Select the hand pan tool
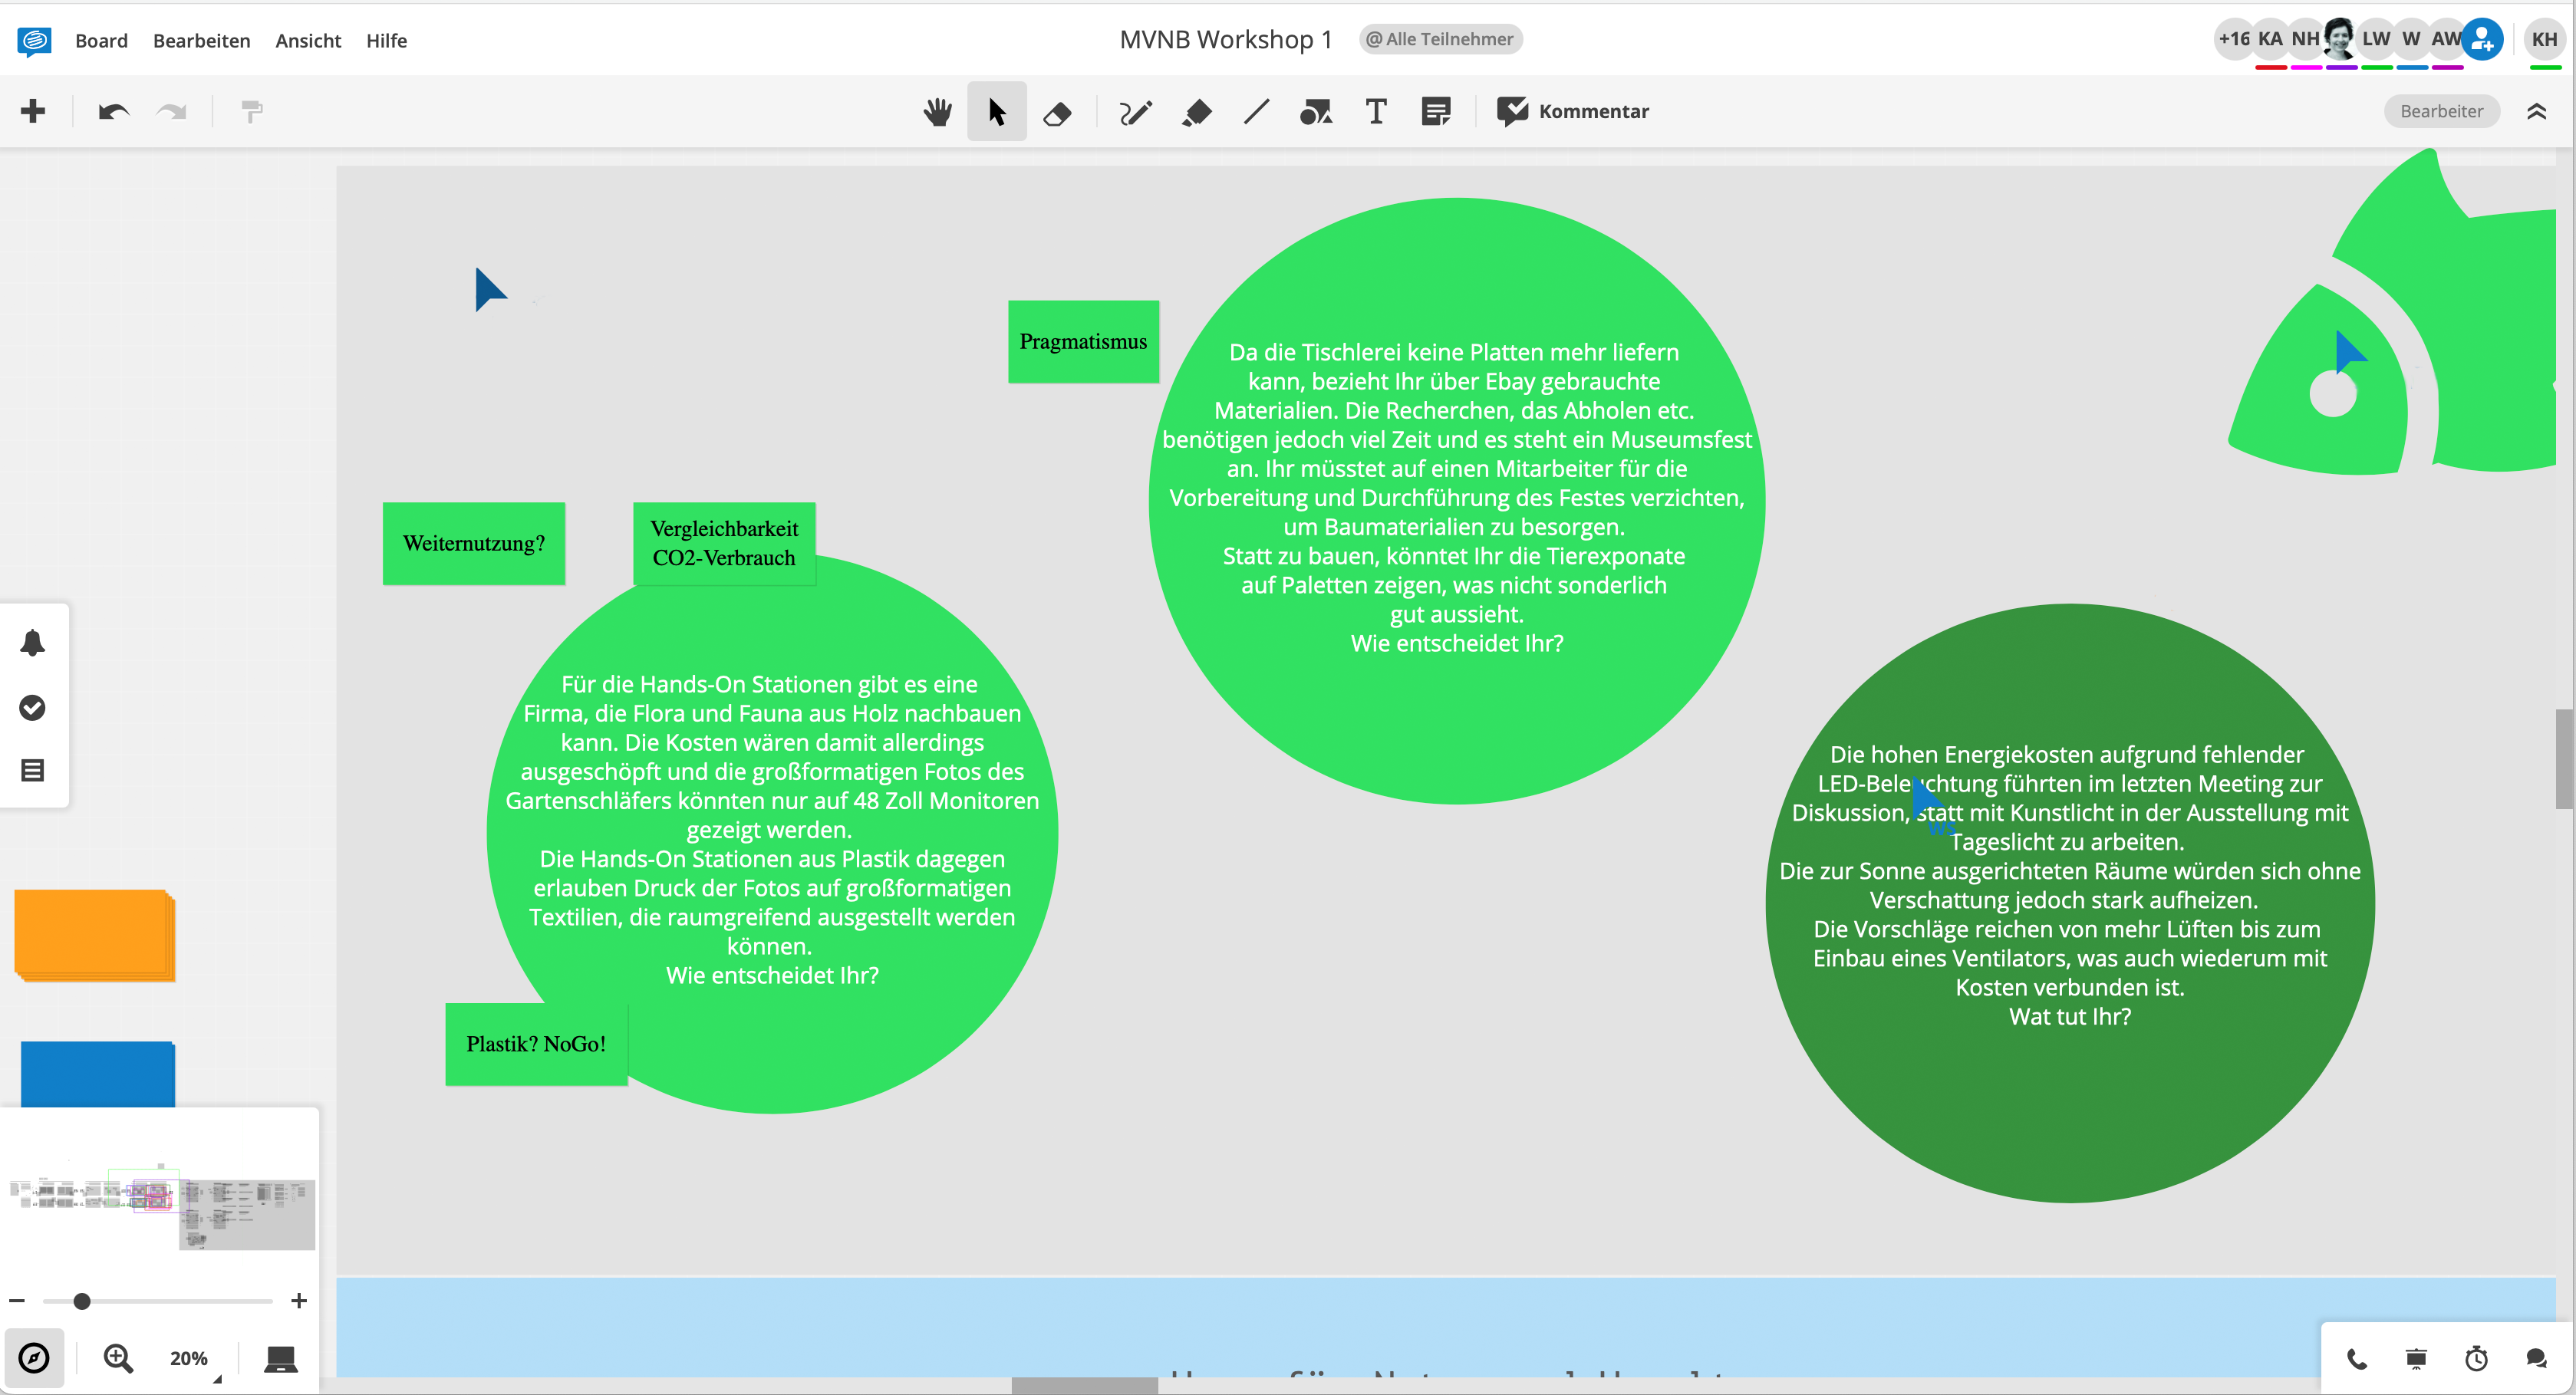 tap(937, 111)
